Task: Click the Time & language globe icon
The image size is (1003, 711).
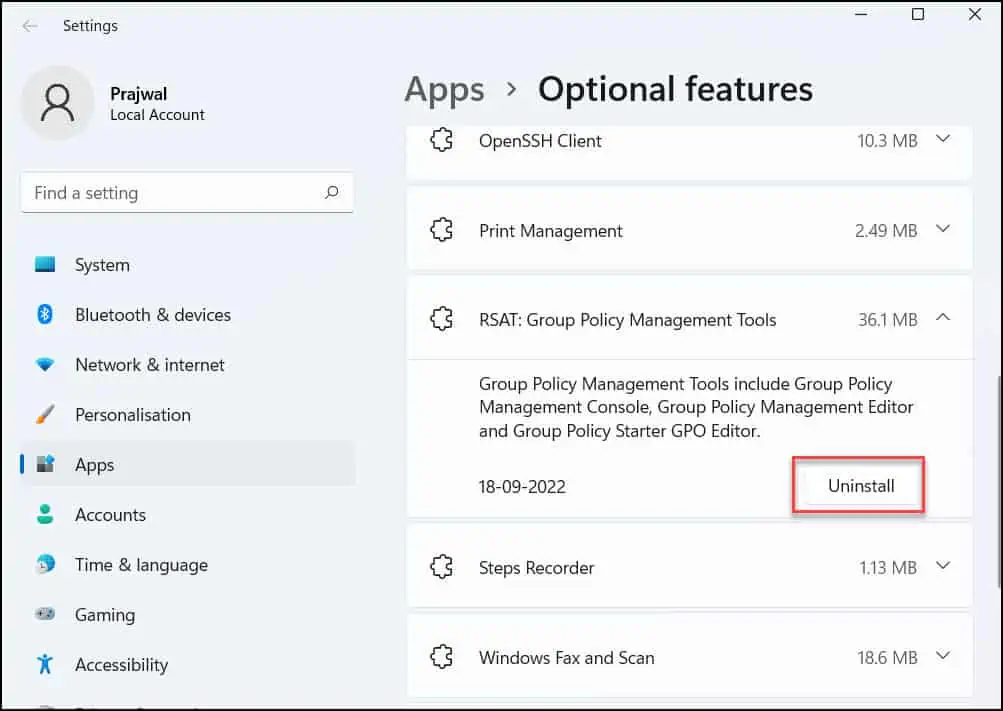Action: pyautogui.click(x=45, y=564)
